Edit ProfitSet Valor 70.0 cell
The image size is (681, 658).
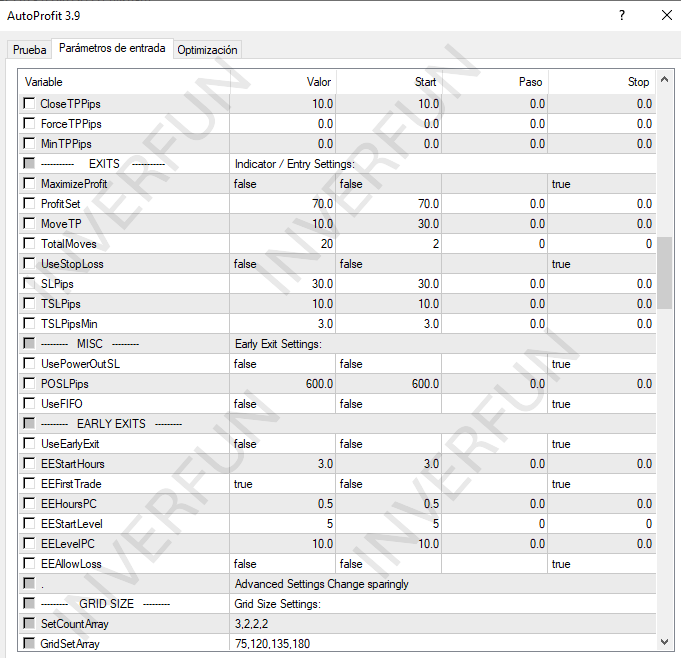[283, 204]
